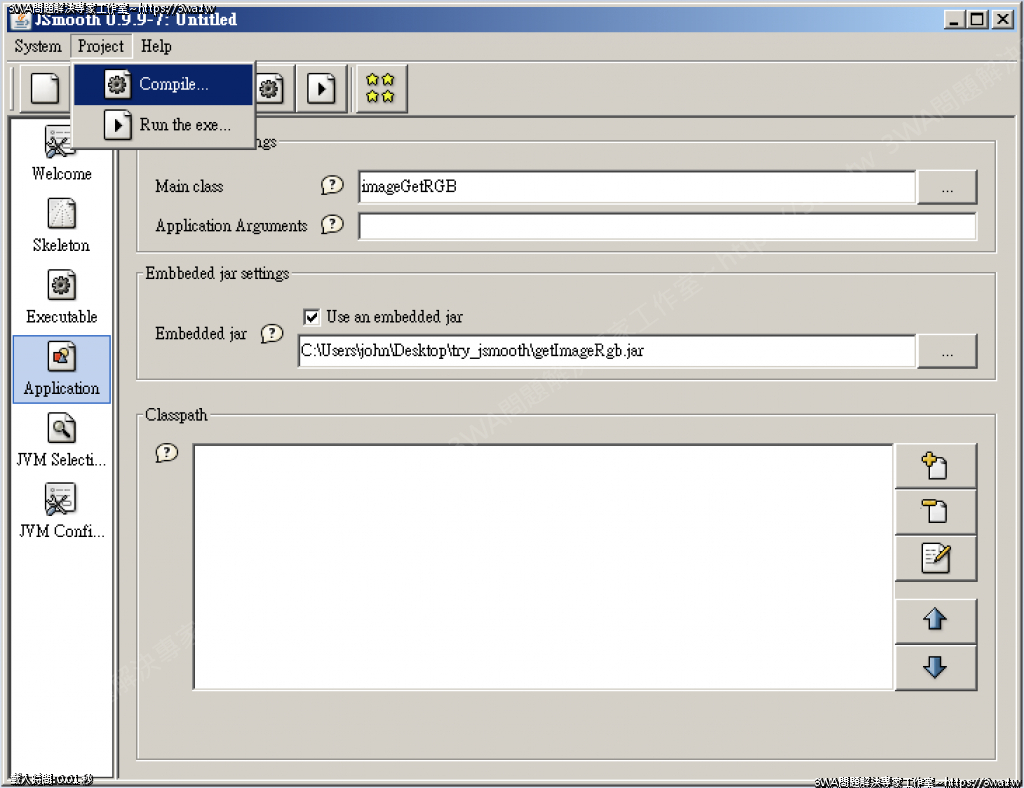Click the four stars toolbar icon
The image size is (1024, 788).
pos(380,88)
